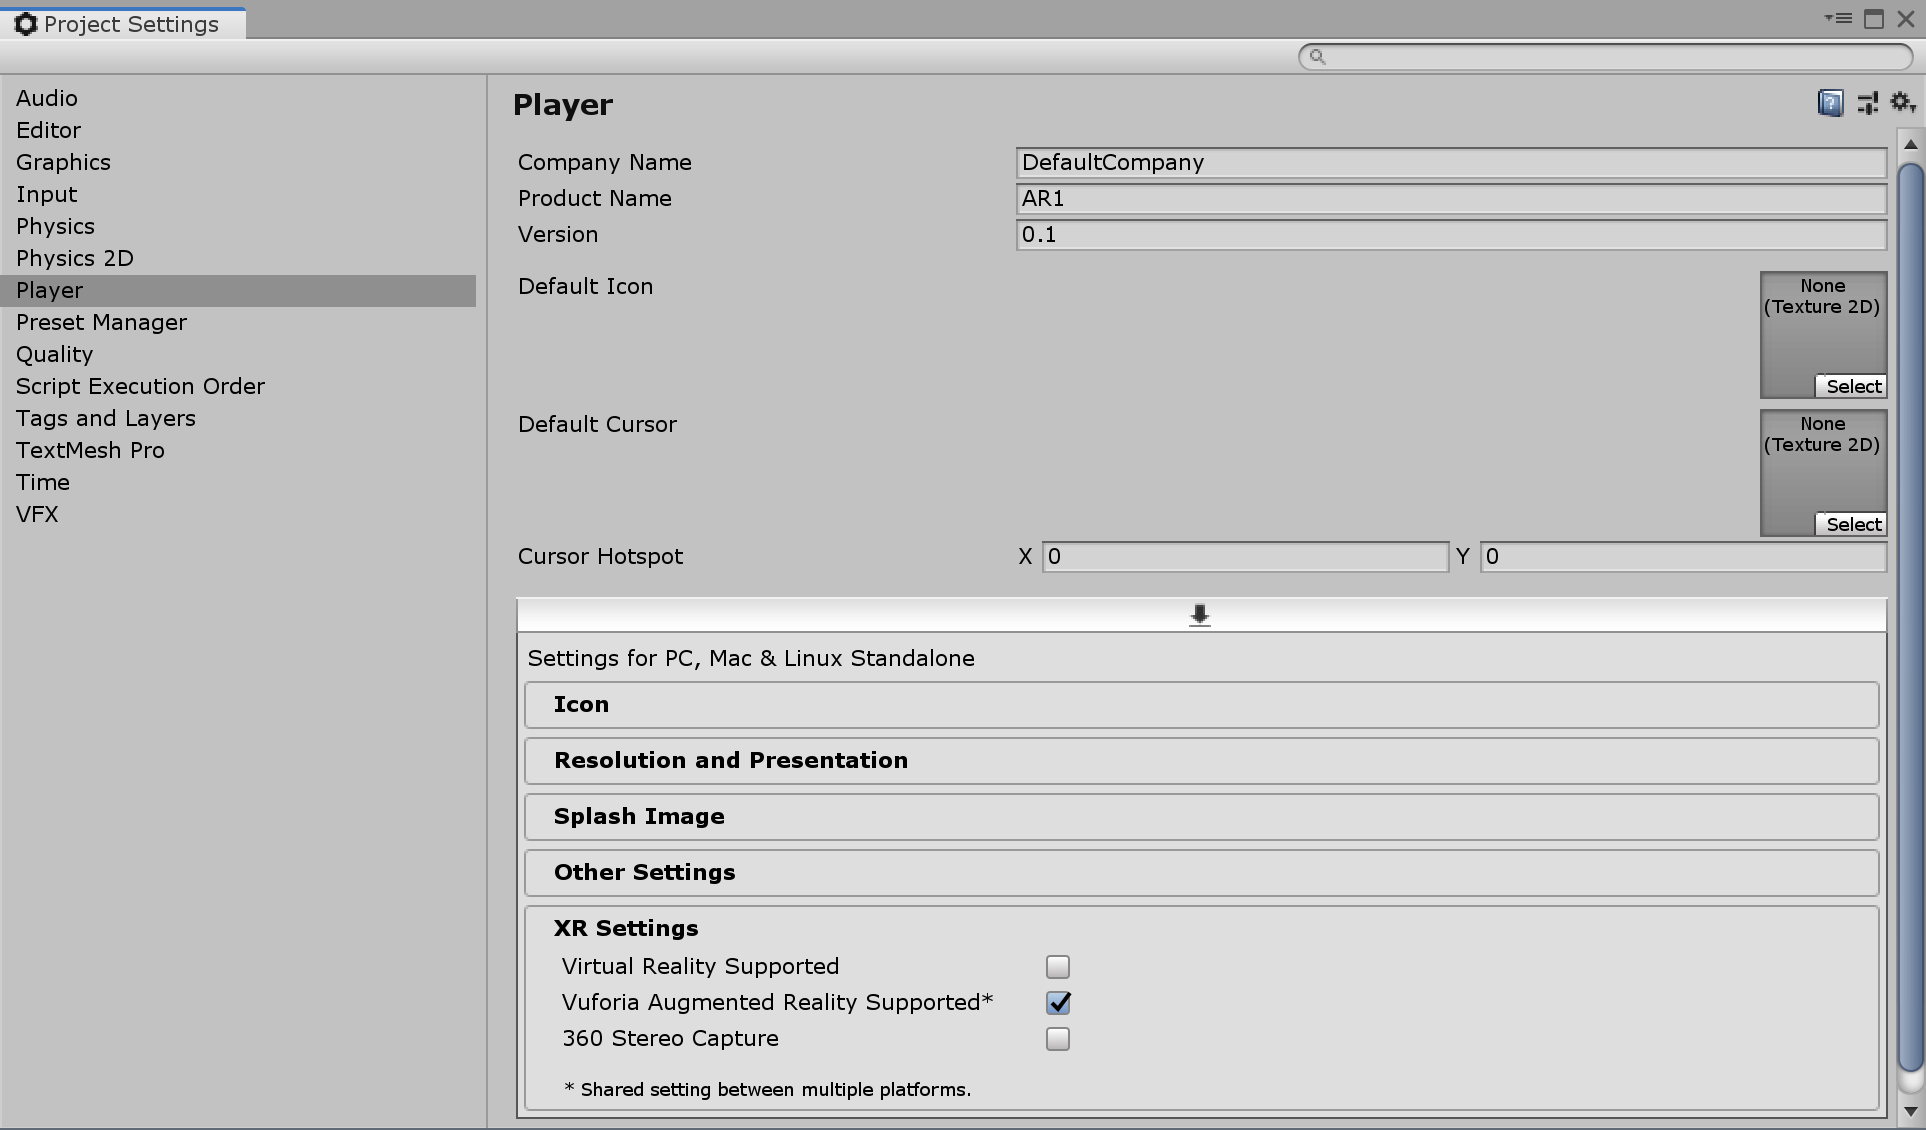
Task: Select TextMesh Pro settings
Action: click(x=238, y=450)
